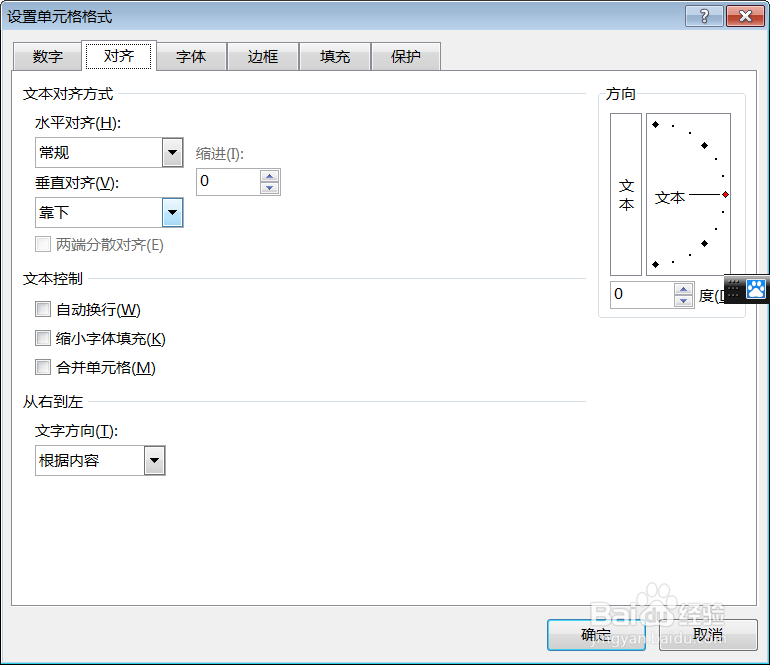Click the 常规 horizontal alignment combo box
Viewport: 770px width, 665px height.
pos(109,152)
